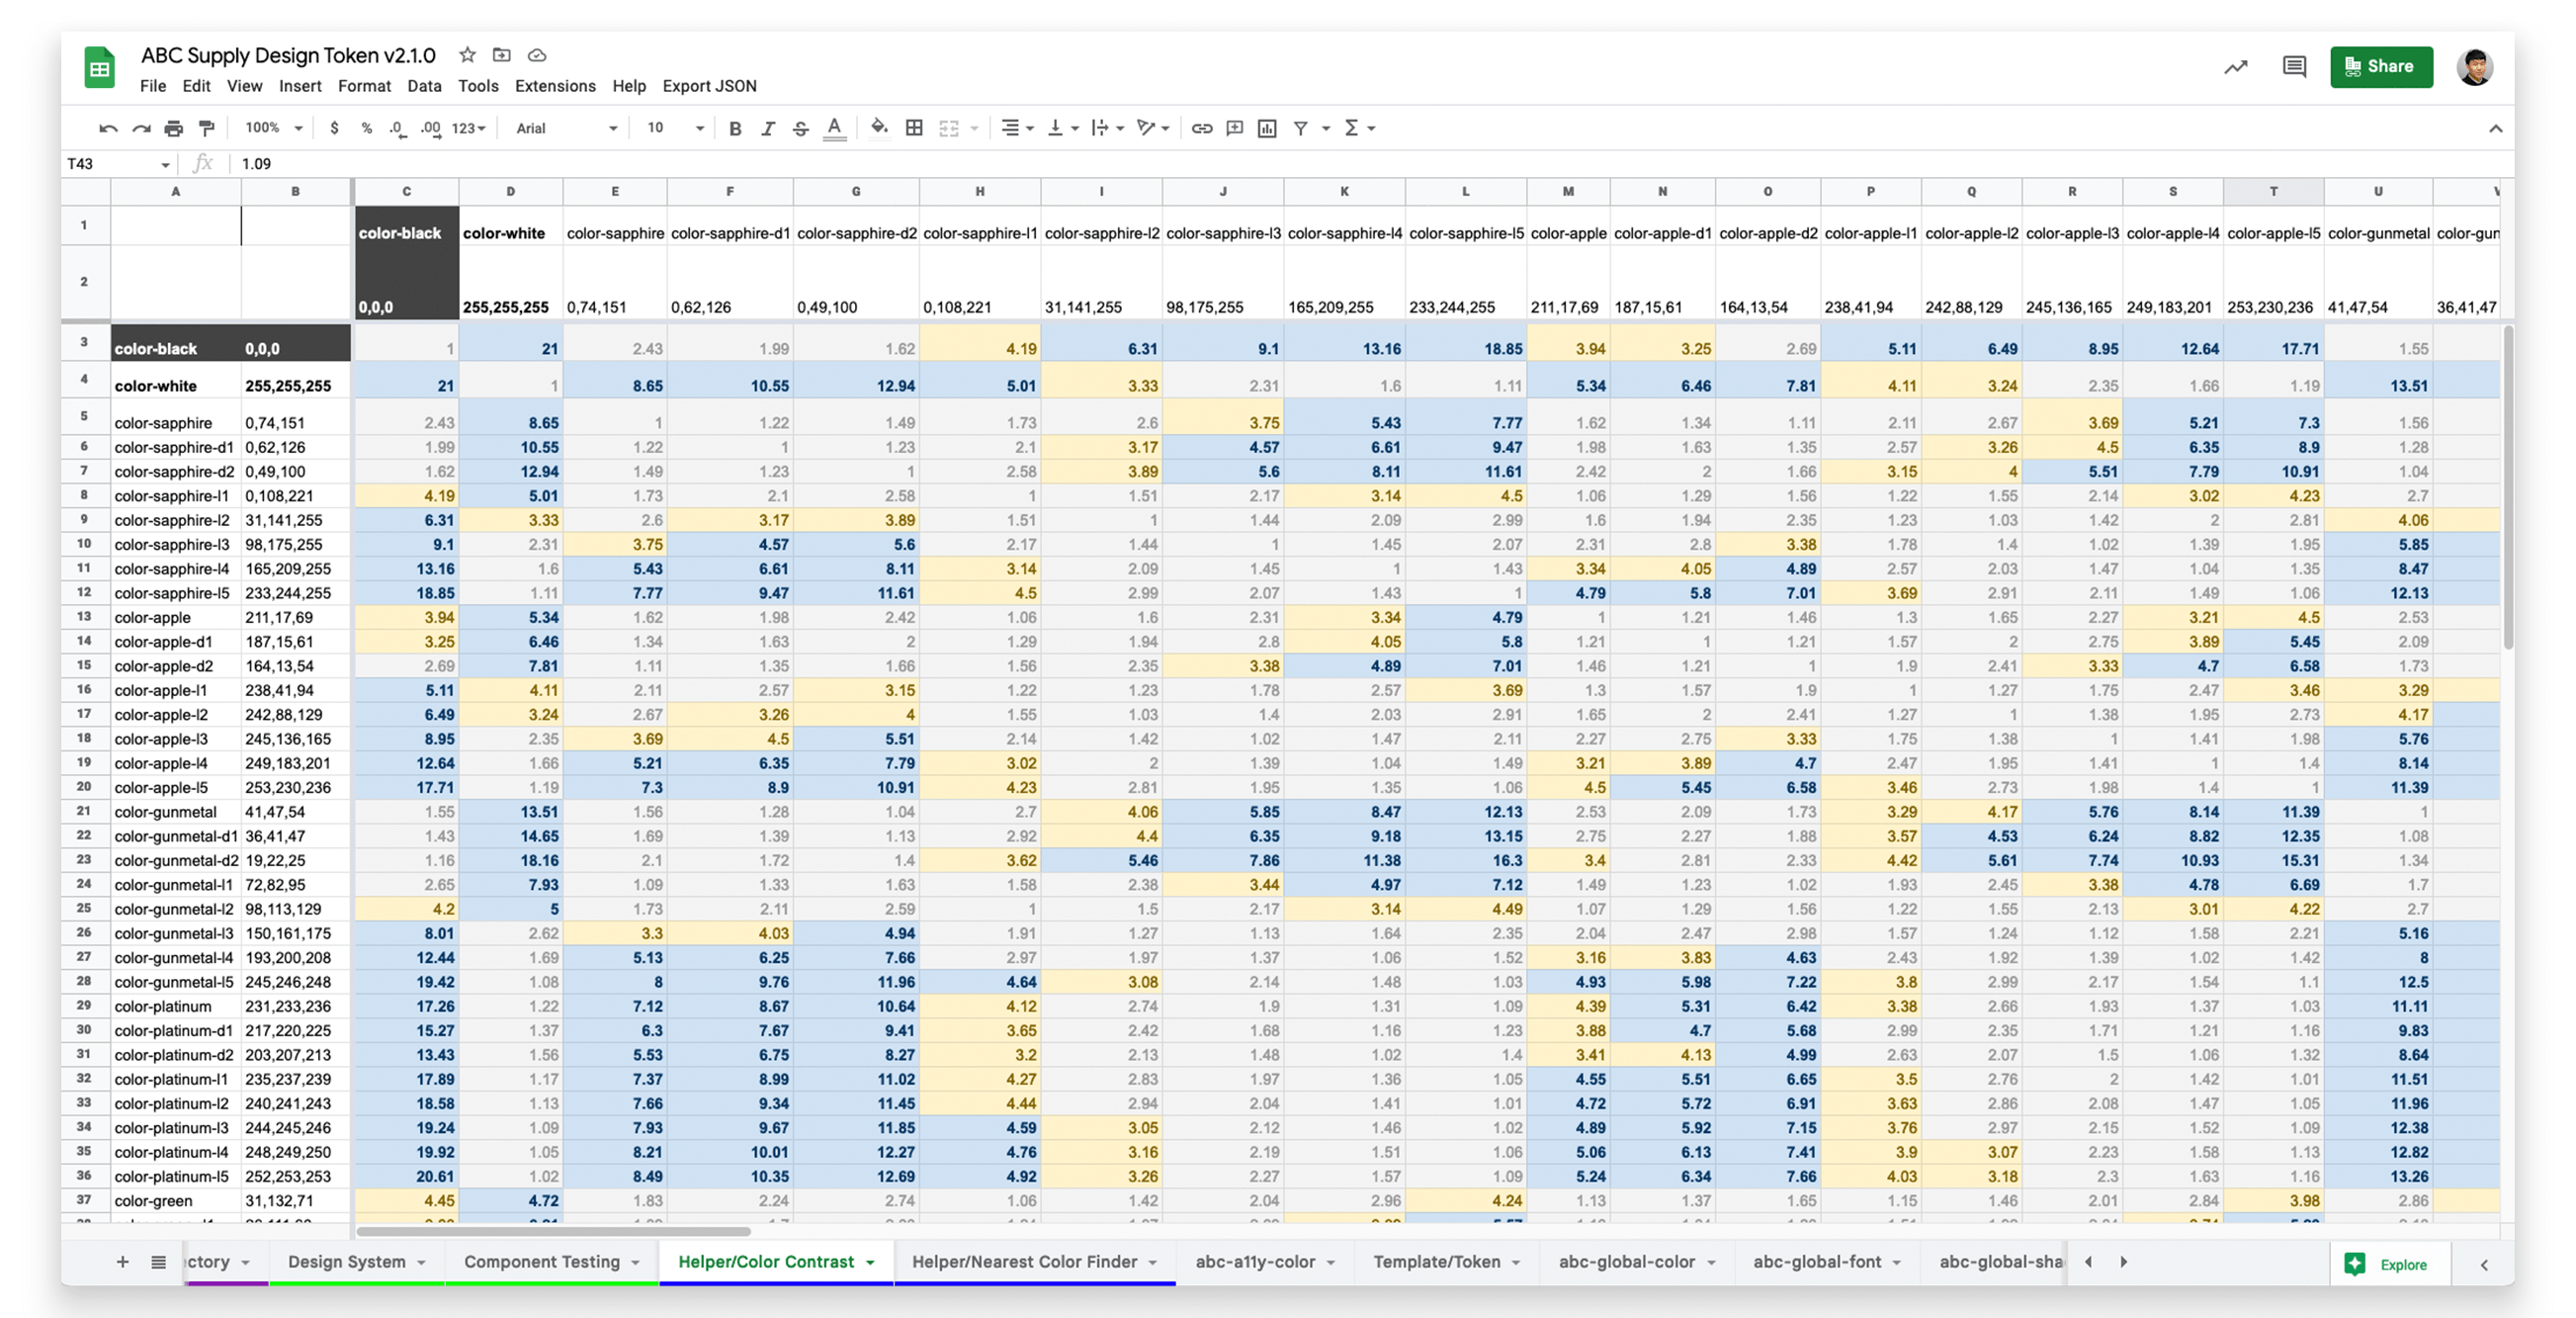
Task: Click the green Share button
Action: pos(2381,67)
